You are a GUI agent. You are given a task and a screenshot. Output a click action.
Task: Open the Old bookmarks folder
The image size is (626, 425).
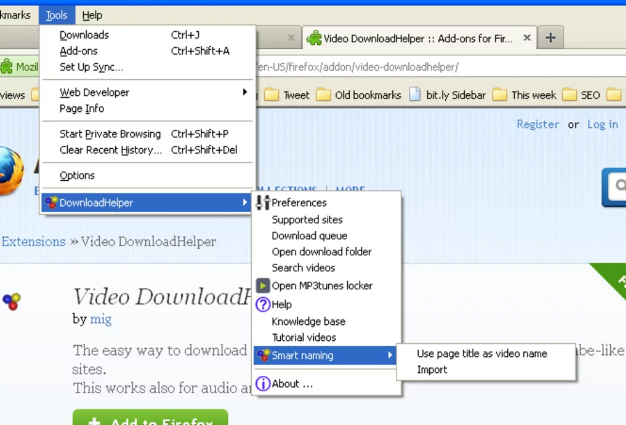pos(359,95)
